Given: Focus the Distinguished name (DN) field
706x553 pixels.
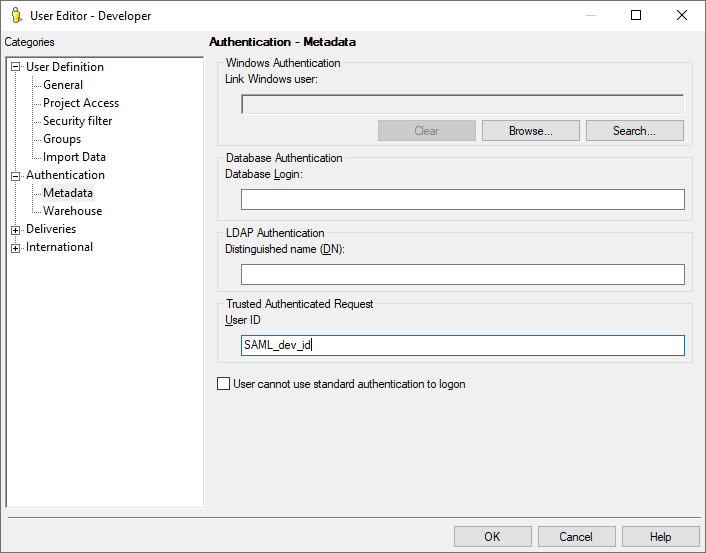Looking at the screenshot, I should click(x=462, y=275).
